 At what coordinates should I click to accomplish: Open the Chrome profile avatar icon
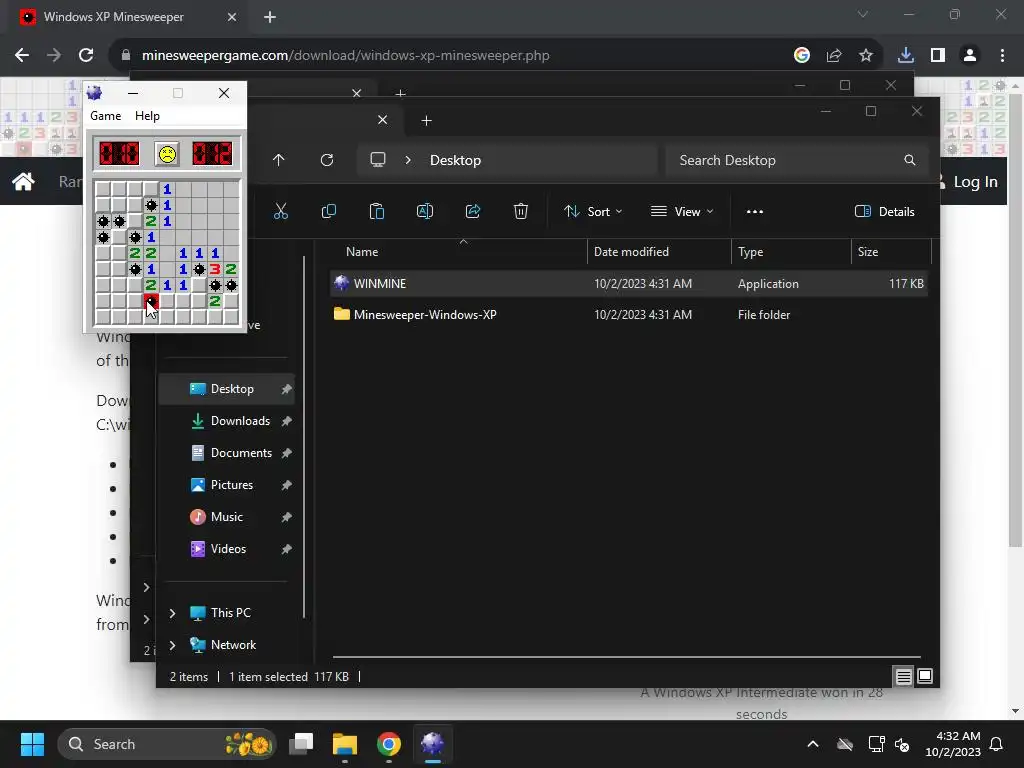[x=970, y=56]
